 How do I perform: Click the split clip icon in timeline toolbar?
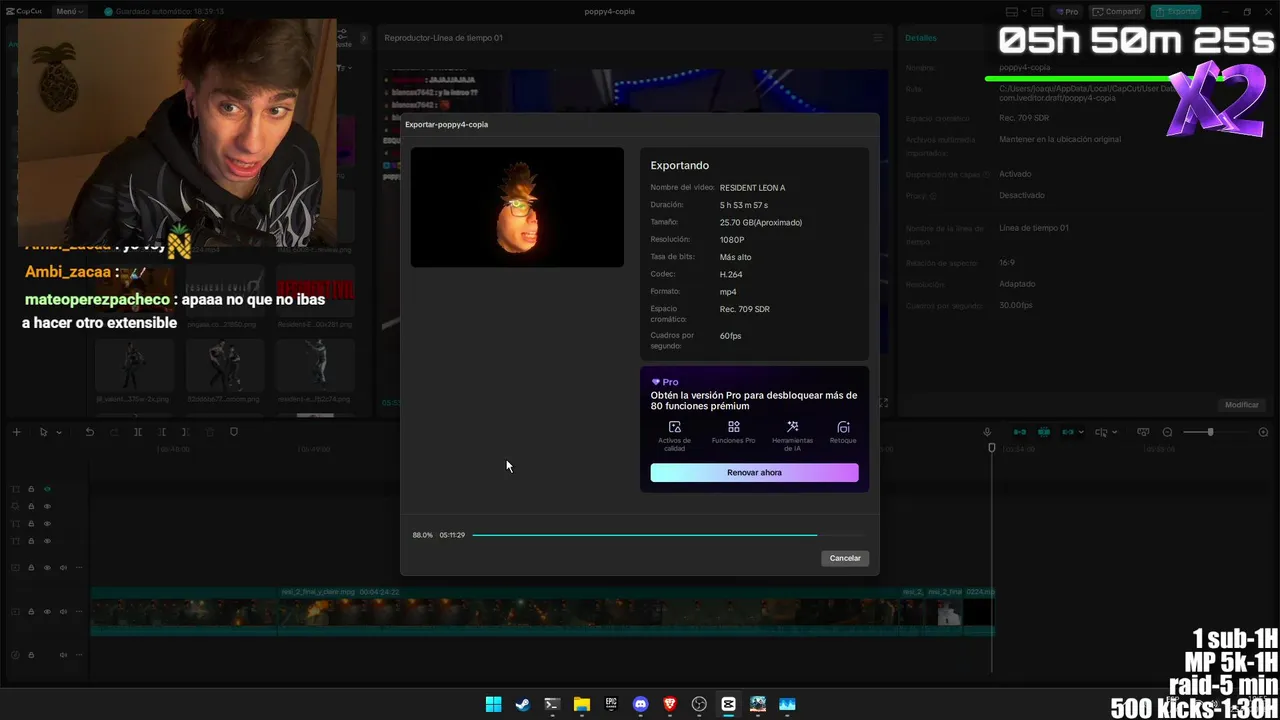138,432
